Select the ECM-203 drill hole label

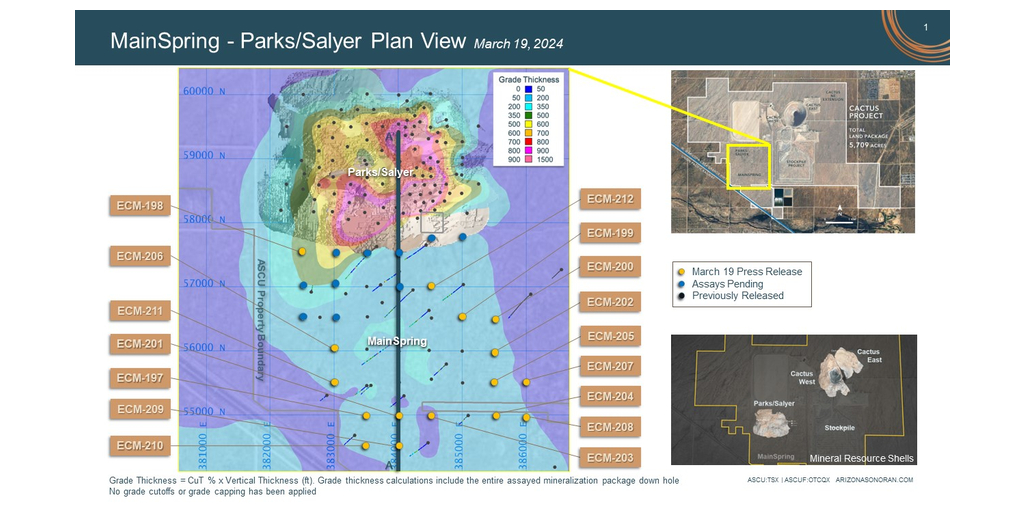point(609,458)
